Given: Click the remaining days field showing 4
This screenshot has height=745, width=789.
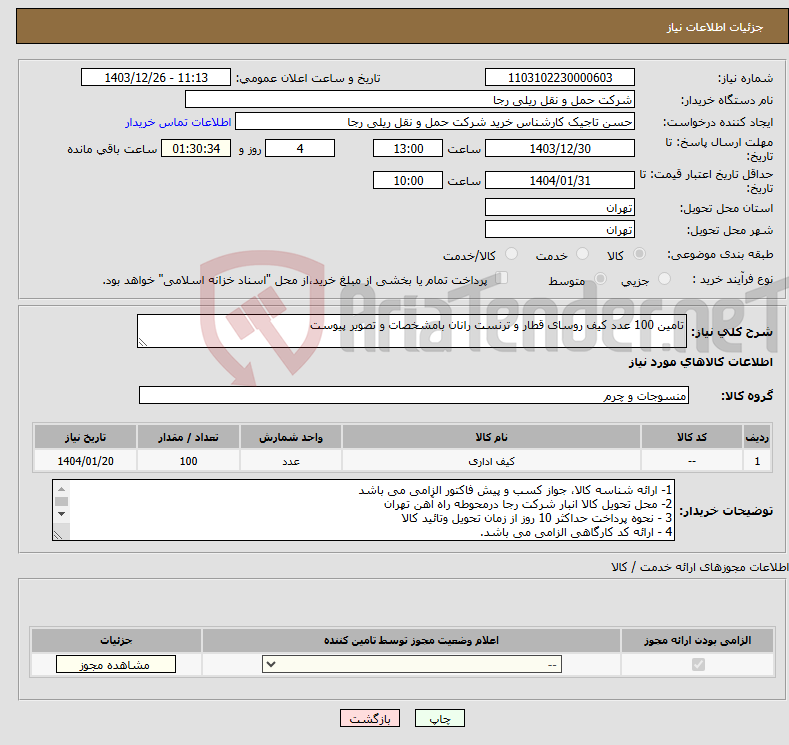Looking at the screenshot, I should pyautogui.click(x=300, y=148).
